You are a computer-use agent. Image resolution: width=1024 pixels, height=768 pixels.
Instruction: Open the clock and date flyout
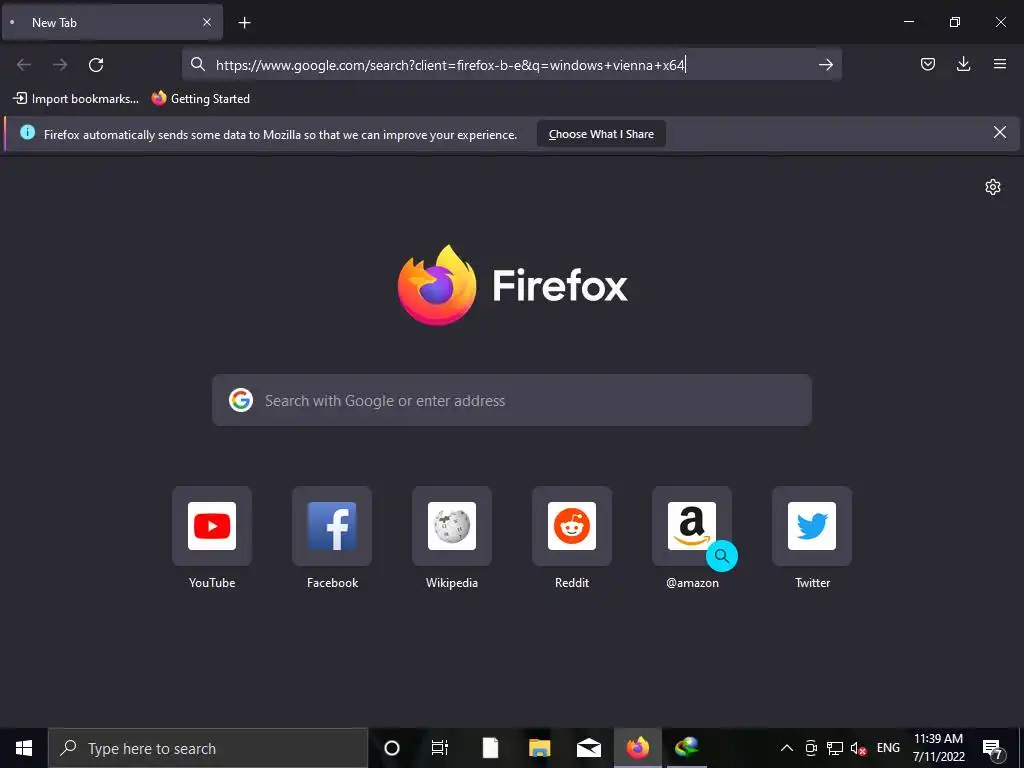(938, 748)
